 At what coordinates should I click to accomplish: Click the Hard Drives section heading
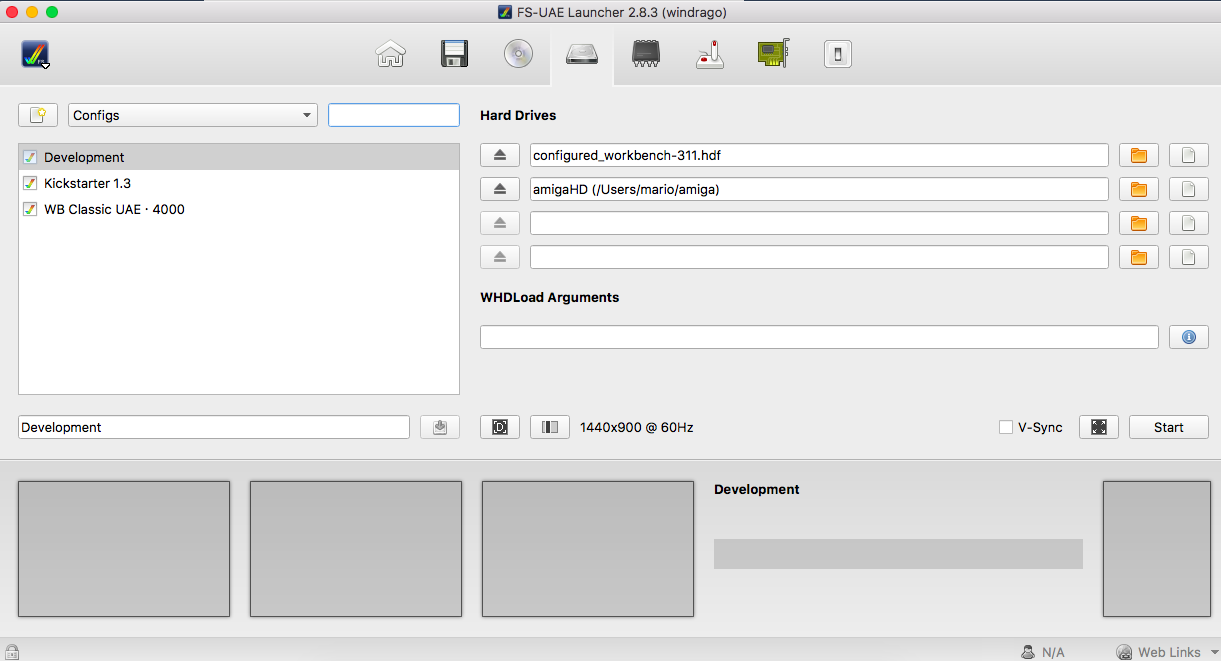click(518, 115)
